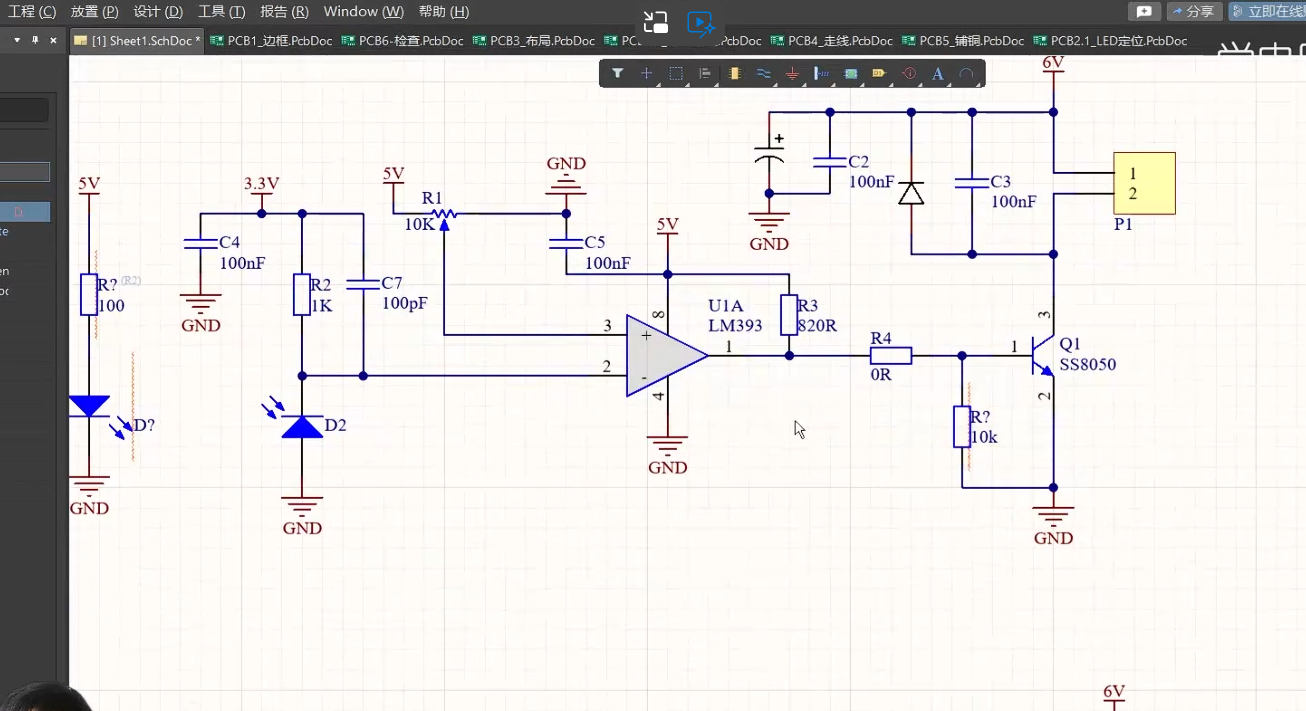Image resolution: width=1306 pixels, height=711 pixels.
Task: Click the search field in left panel
Action: pos(25,110)
